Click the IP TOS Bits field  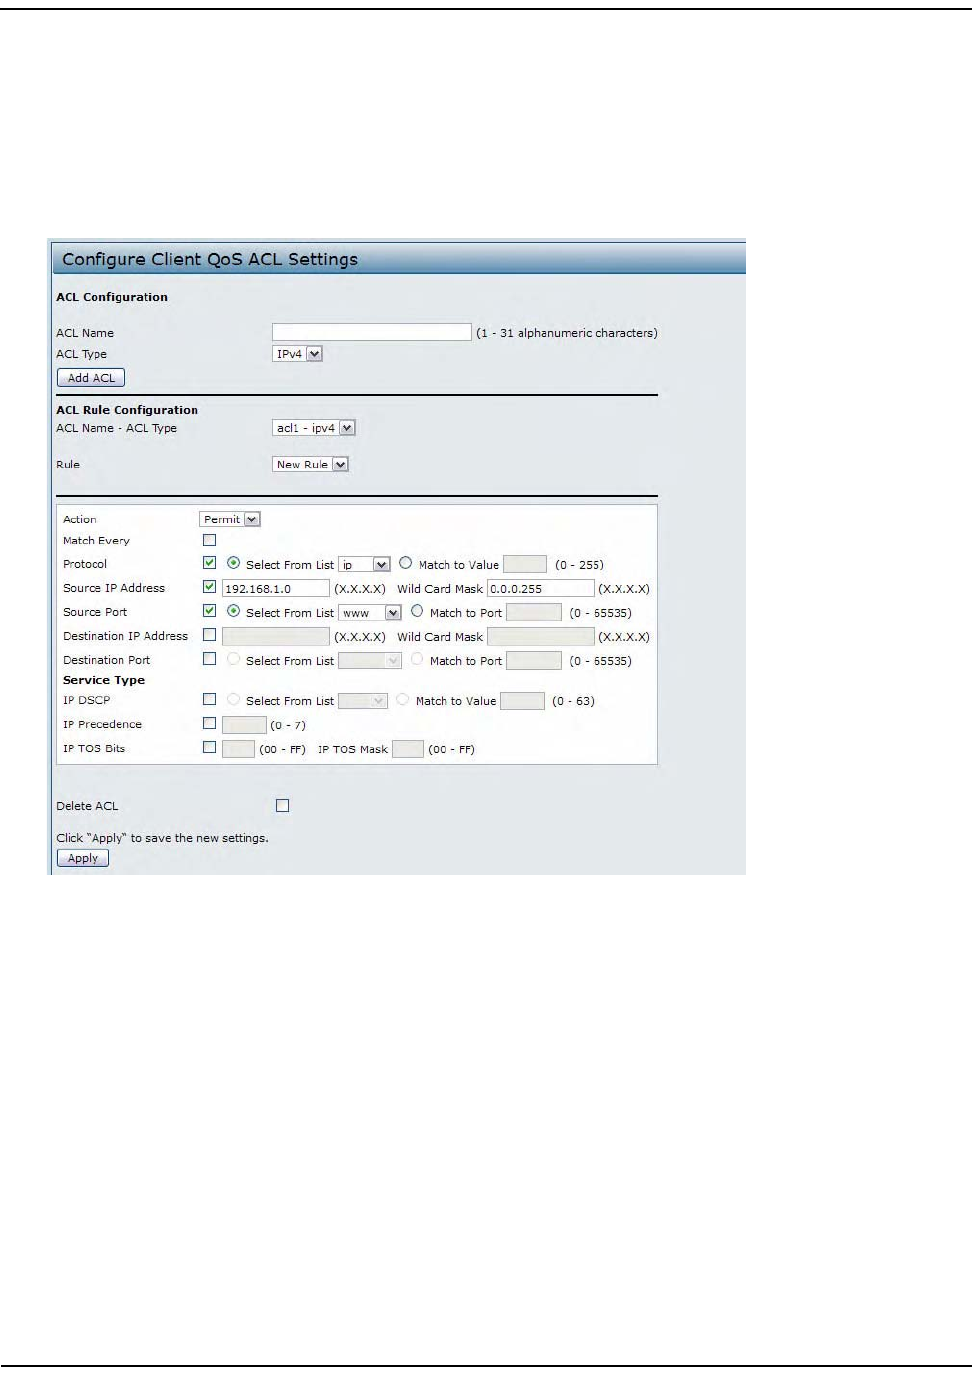238,749
